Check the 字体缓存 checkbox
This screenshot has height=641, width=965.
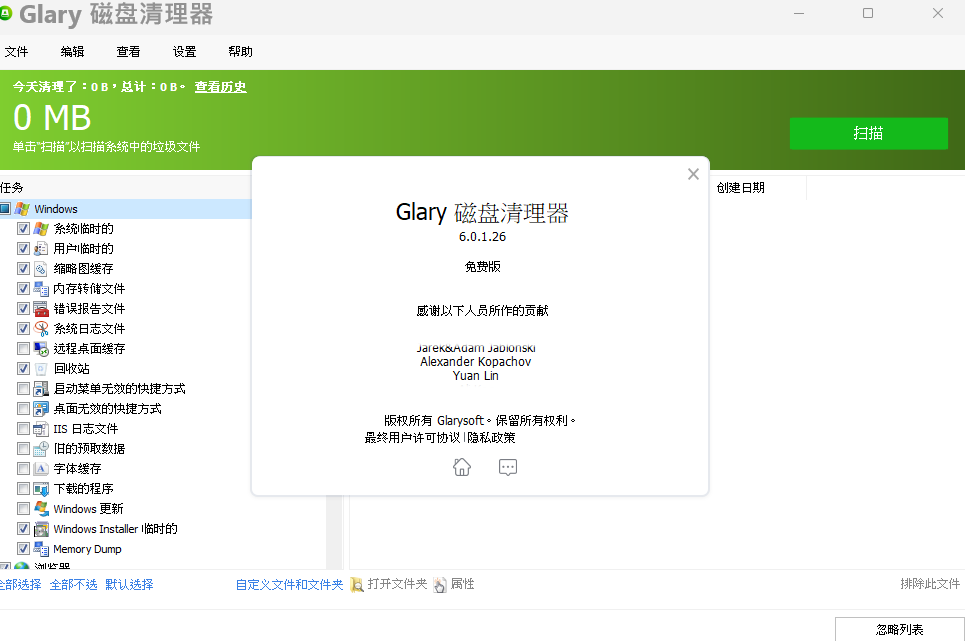pos(23,469)
